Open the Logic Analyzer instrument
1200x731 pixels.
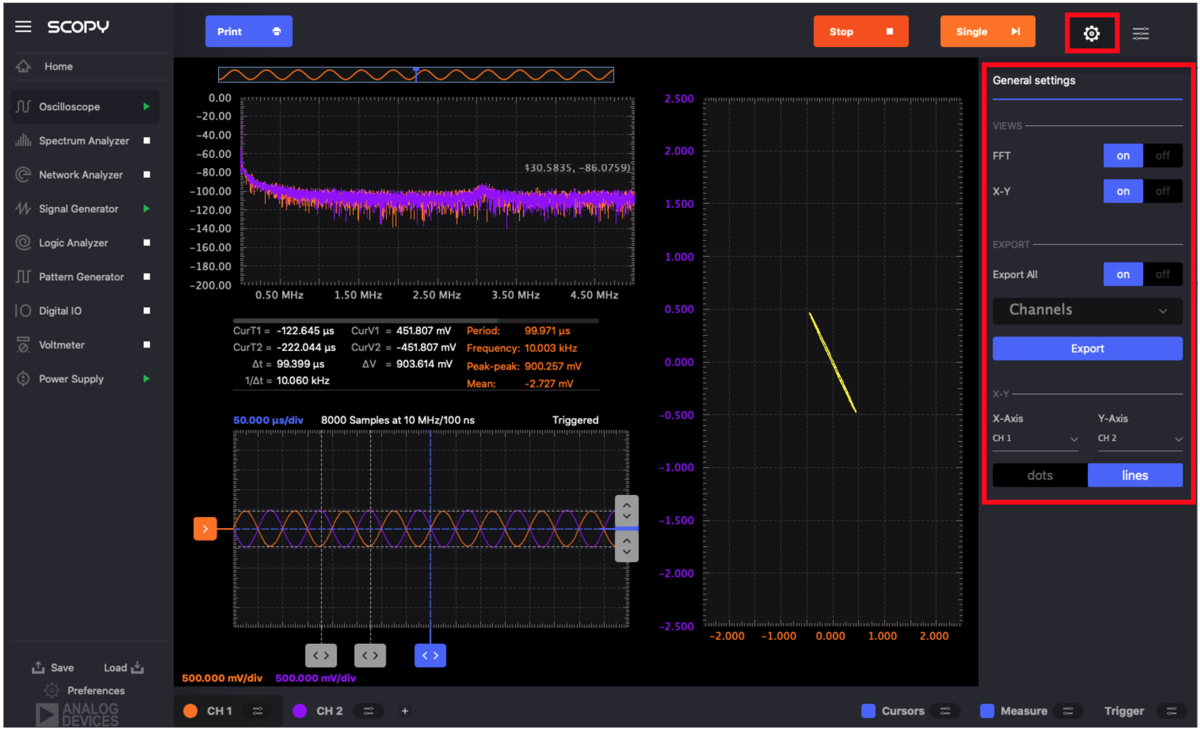coord(73,243)
